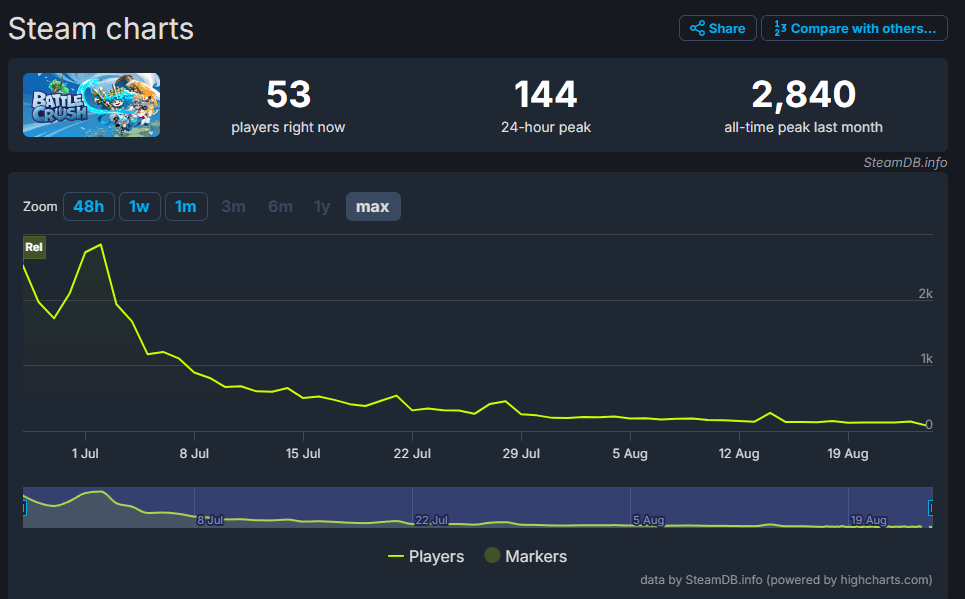965x599 pixels.
Task: Open Compare with others dialog
Action: 854,28
